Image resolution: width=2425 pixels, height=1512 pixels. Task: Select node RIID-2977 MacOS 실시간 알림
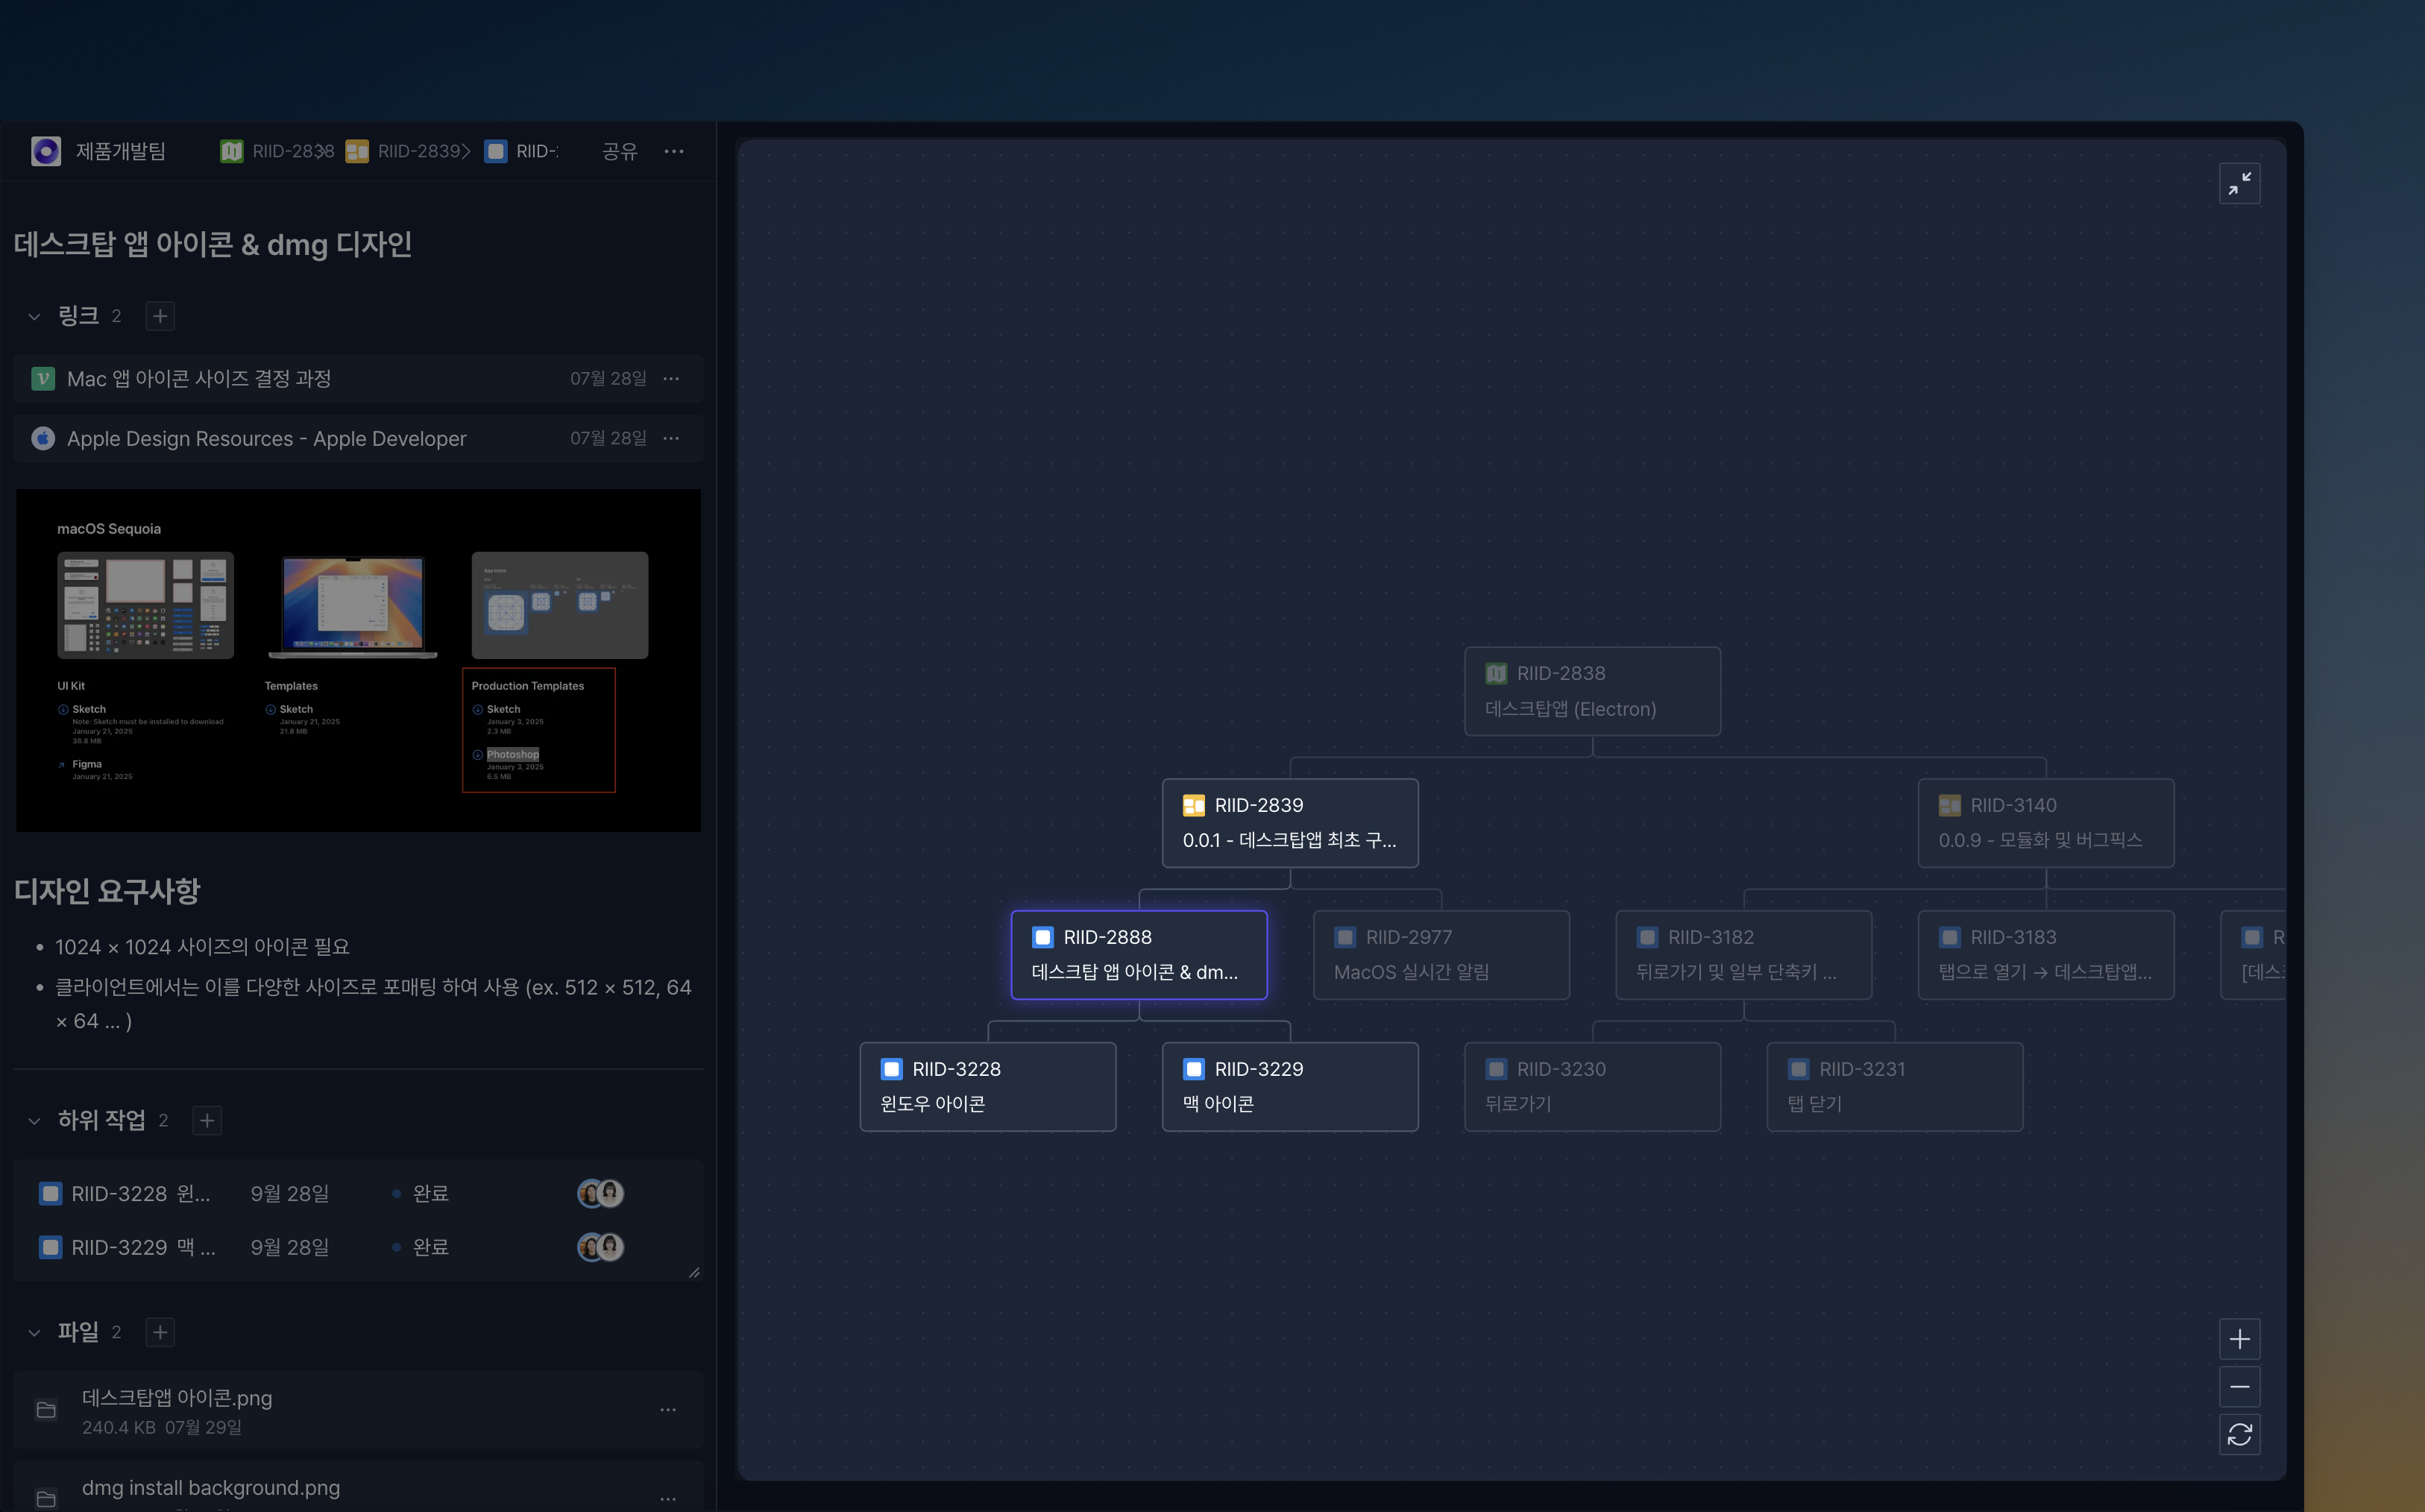tap(1441, 955)
